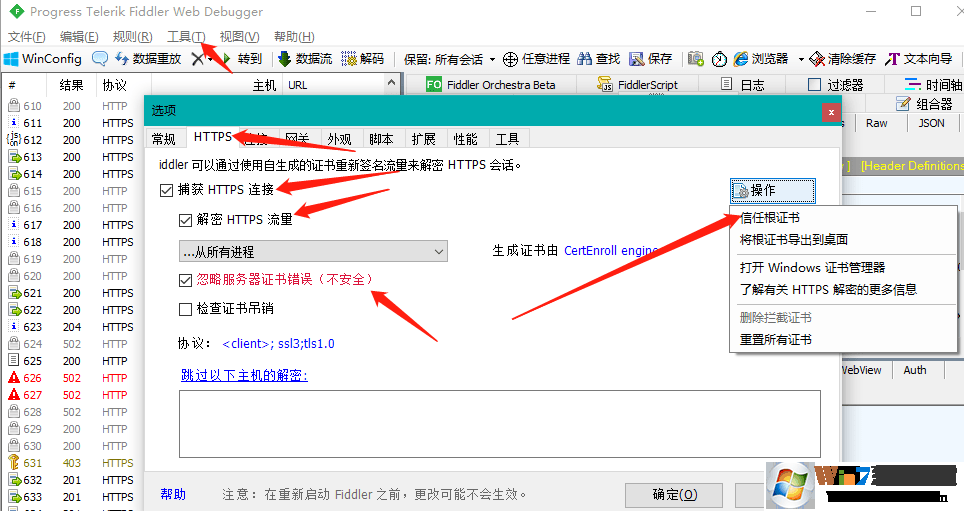
Task: Click the Decode (解码) toolbar icon
Action: pyautogui.click(x=349, y=59)
